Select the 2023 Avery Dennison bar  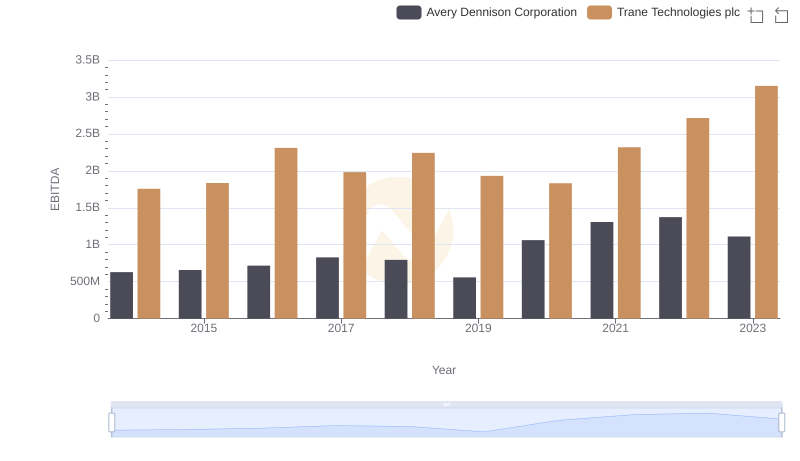pos(739,277)
